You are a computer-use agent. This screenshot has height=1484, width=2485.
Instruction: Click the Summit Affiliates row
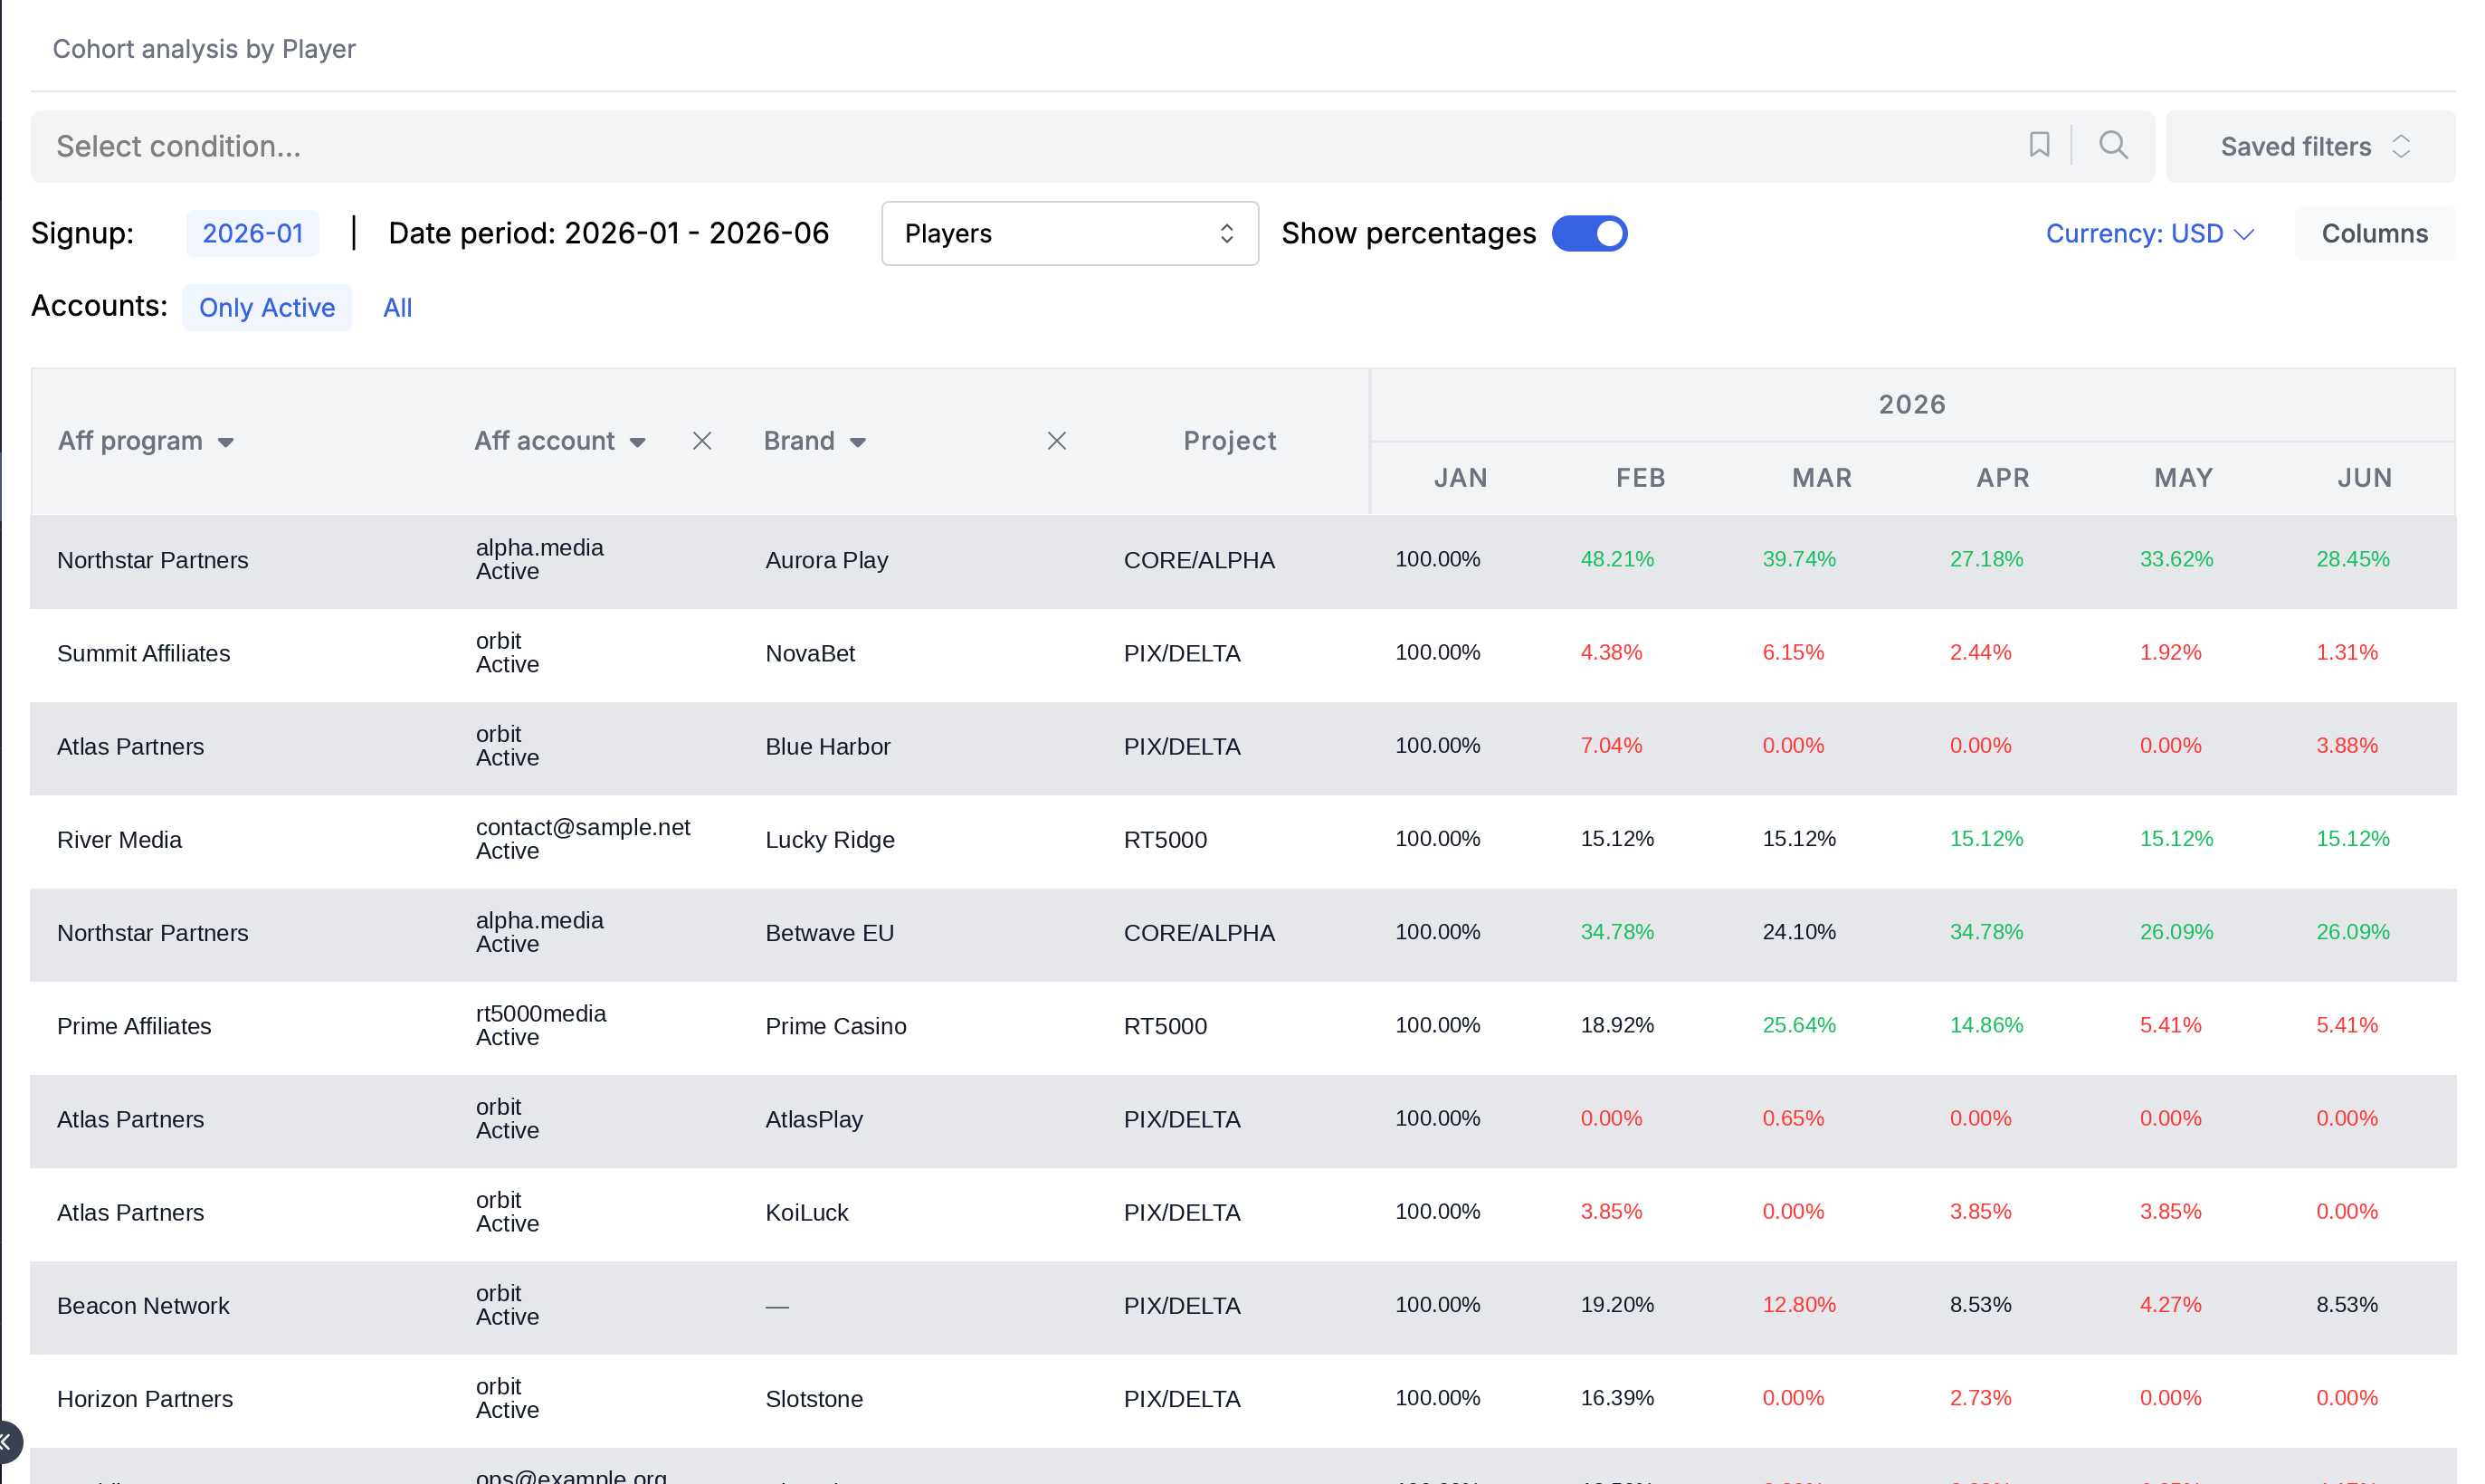1242,654
